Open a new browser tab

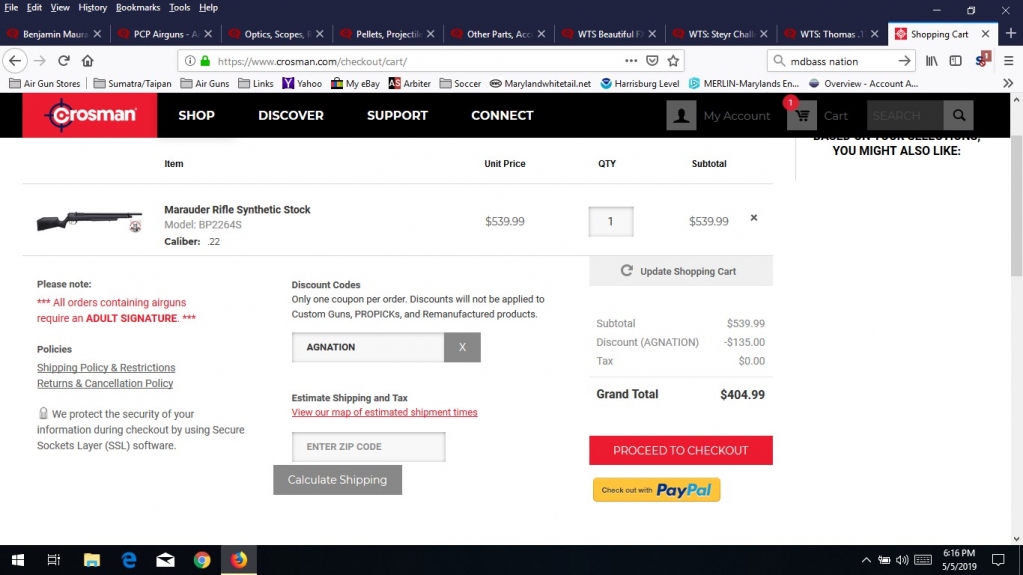click(1010, 33)
